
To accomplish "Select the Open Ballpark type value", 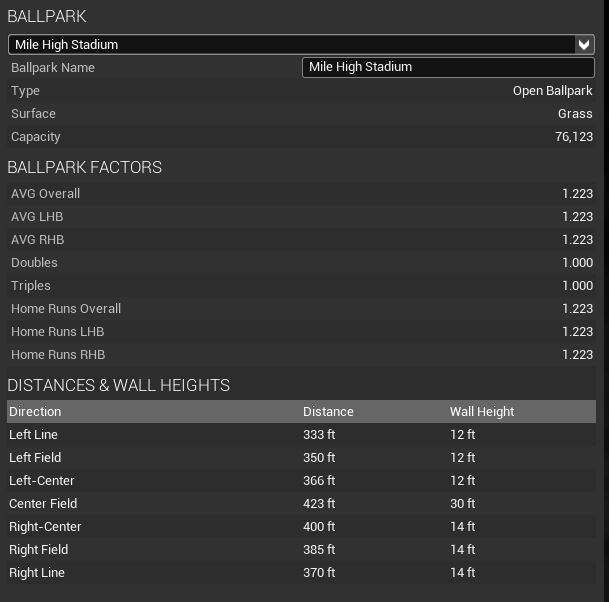I will click(x=552, y=91).
